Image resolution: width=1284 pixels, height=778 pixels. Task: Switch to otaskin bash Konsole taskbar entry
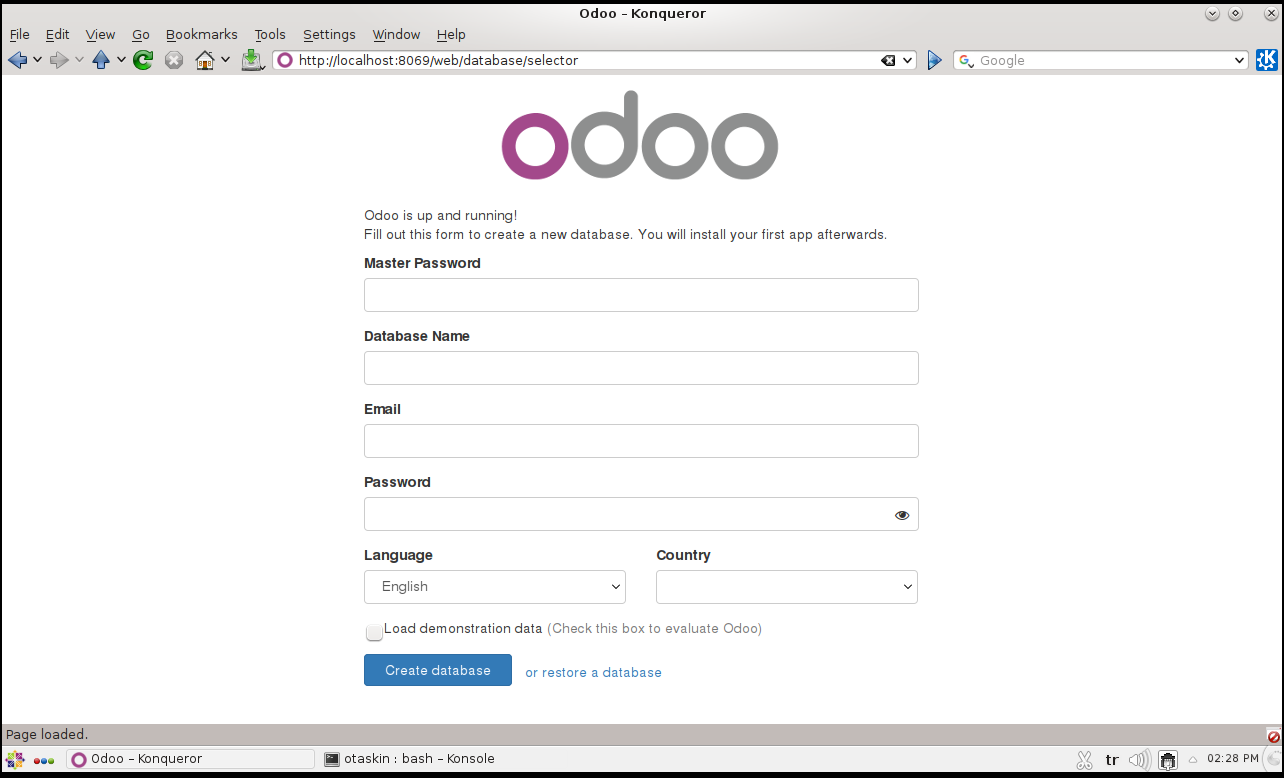click(410, 759)
